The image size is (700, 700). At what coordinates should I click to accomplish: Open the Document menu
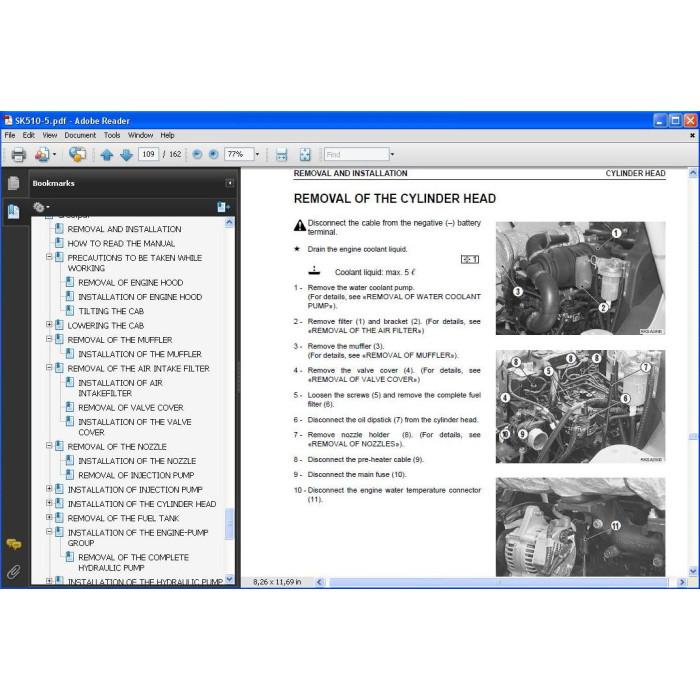coord(80,135)
